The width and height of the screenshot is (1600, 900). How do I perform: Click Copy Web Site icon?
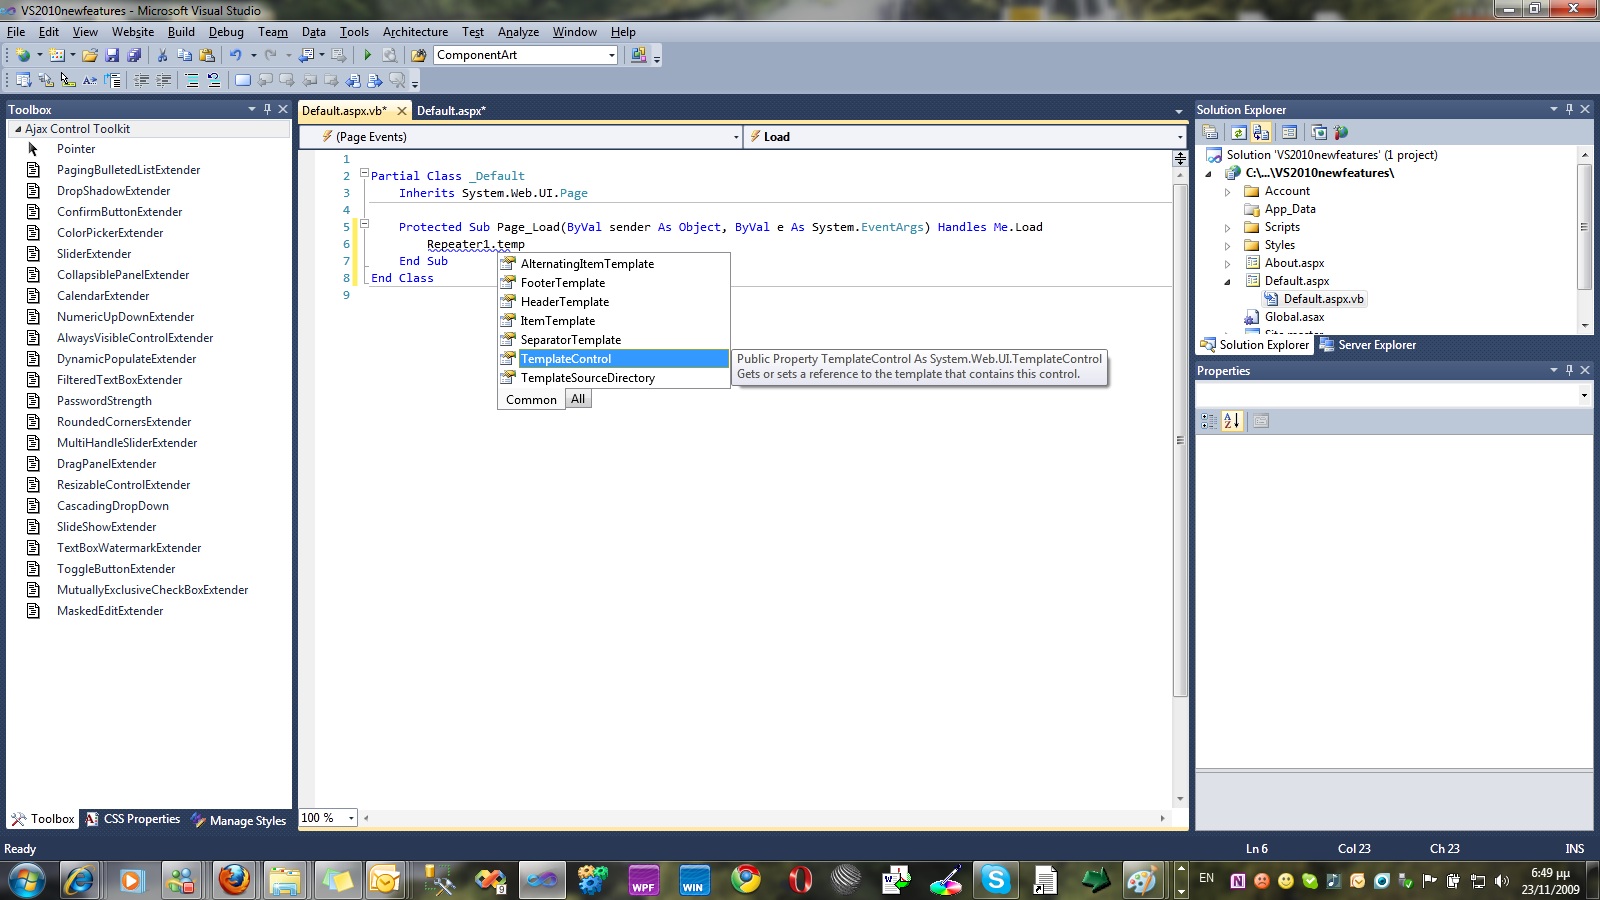click(1319, 132)
